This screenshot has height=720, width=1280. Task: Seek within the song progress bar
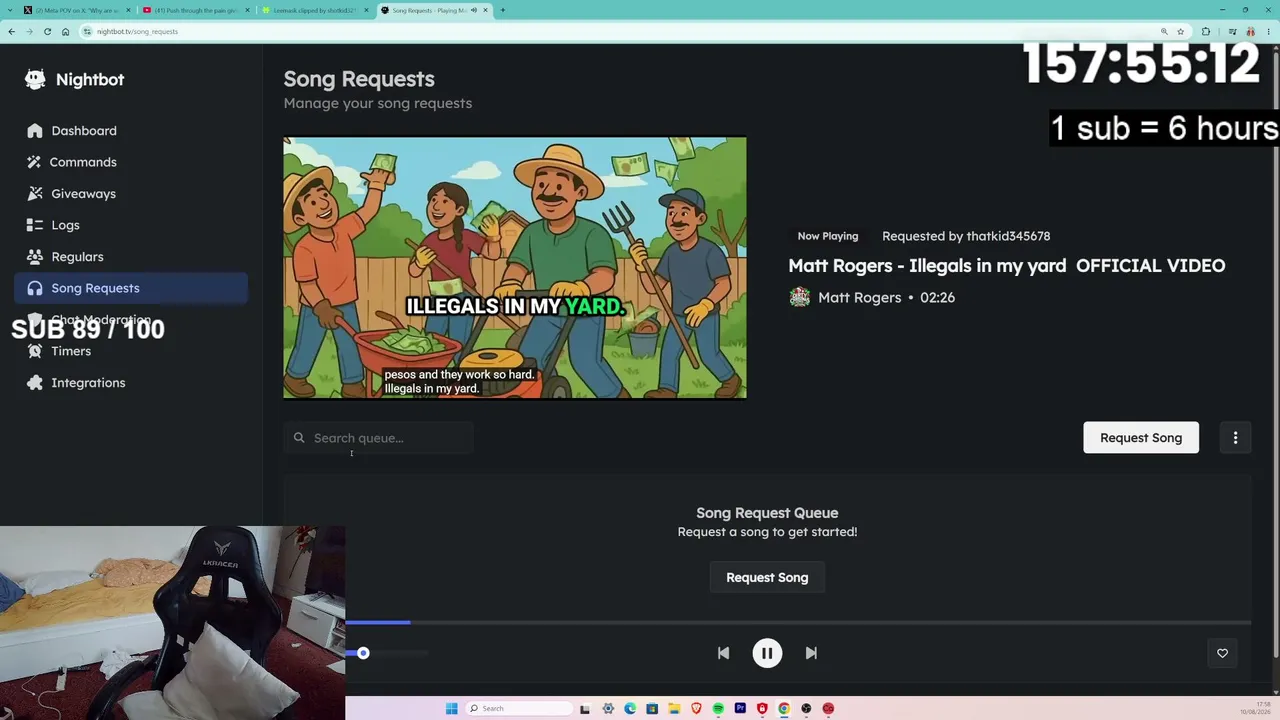tap(798, 623)
